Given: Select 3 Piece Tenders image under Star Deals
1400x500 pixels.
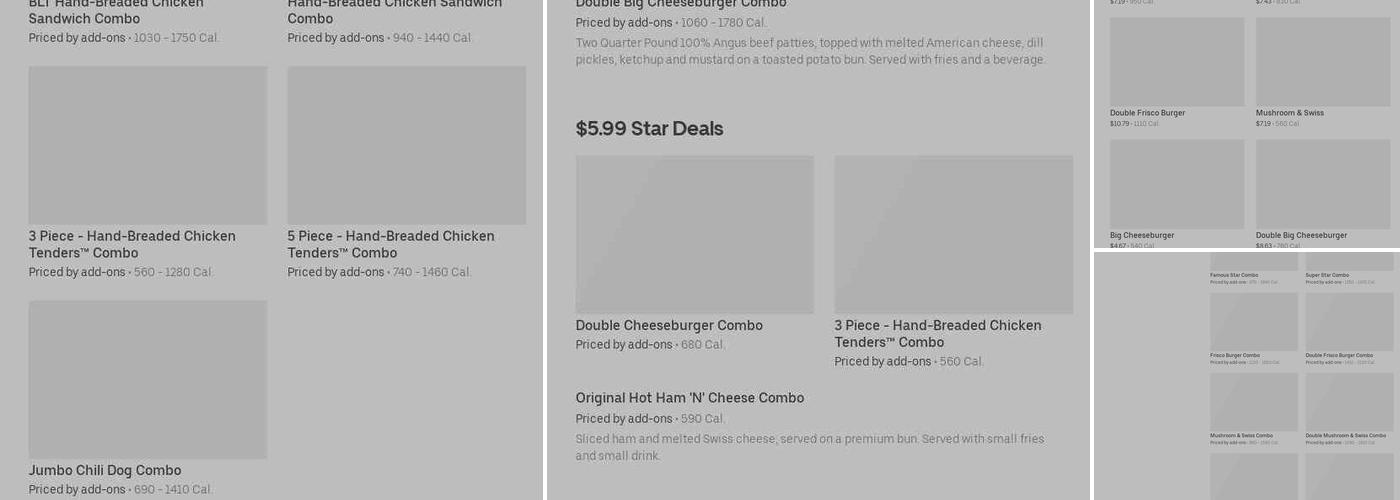Looking at the screenshot, I should click(953, 234).
